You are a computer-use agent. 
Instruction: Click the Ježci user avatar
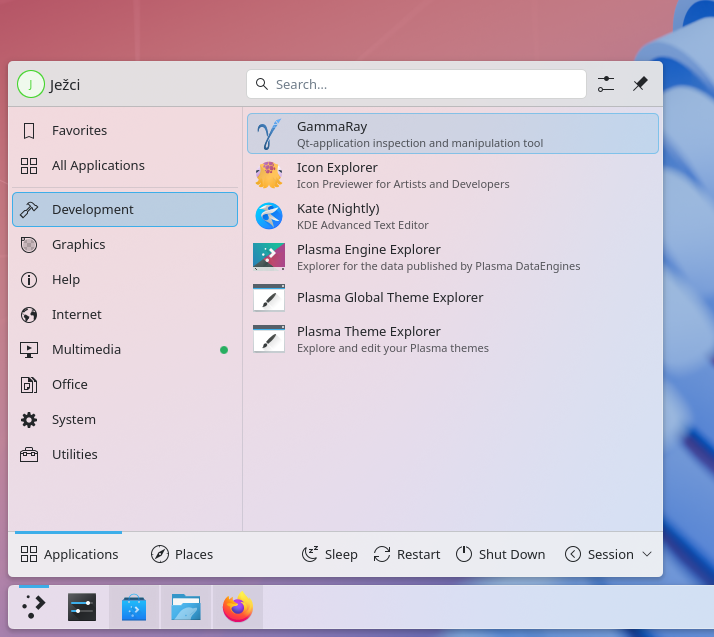pos(31,84)
